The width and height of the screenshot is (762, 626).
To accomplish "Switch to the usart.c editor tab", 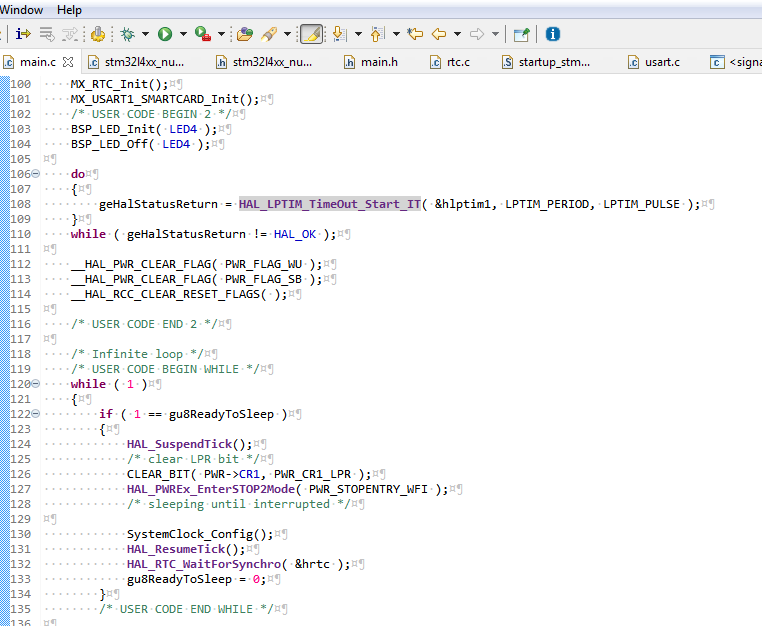I will pyautogui.click(x=654, y=62).
